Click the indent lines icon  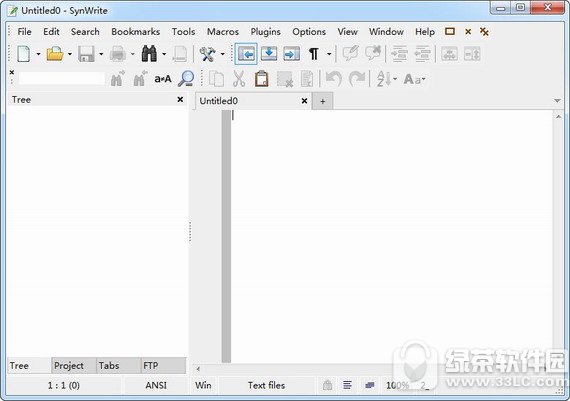pyautogui.click(x=399, y=54)
